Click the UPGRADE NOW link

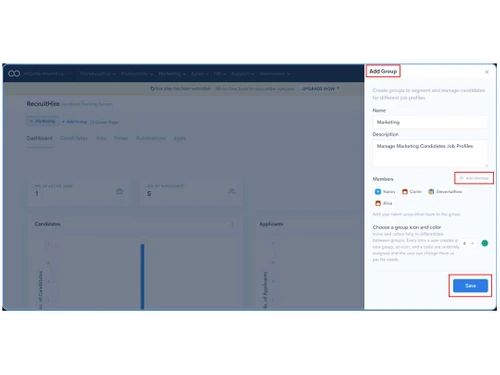coord(320,89)
